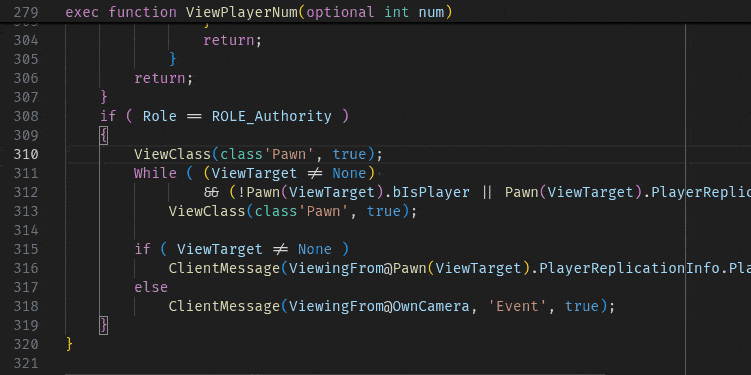Click 'ViewClass' on line 310
Image resolution: width=751 pixels, height=375 pixels.
(172, 154)
